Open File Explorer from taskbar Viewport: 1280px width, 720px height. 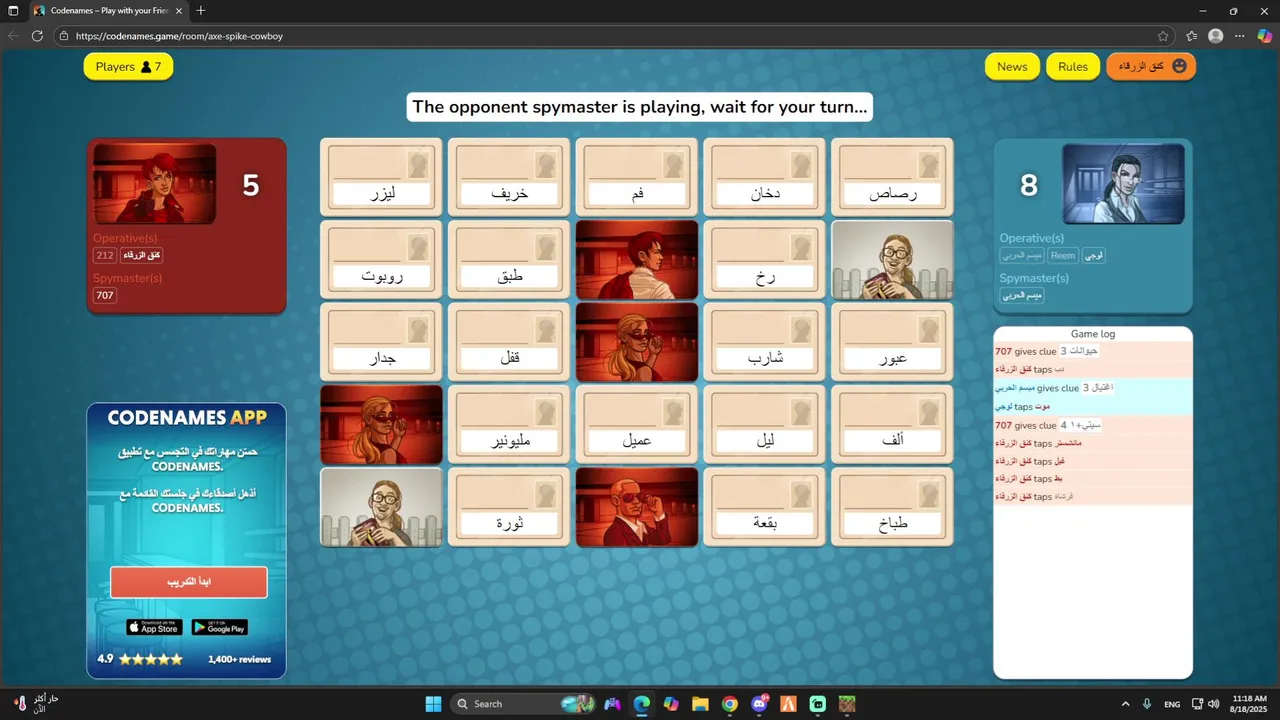pos(700,704)
